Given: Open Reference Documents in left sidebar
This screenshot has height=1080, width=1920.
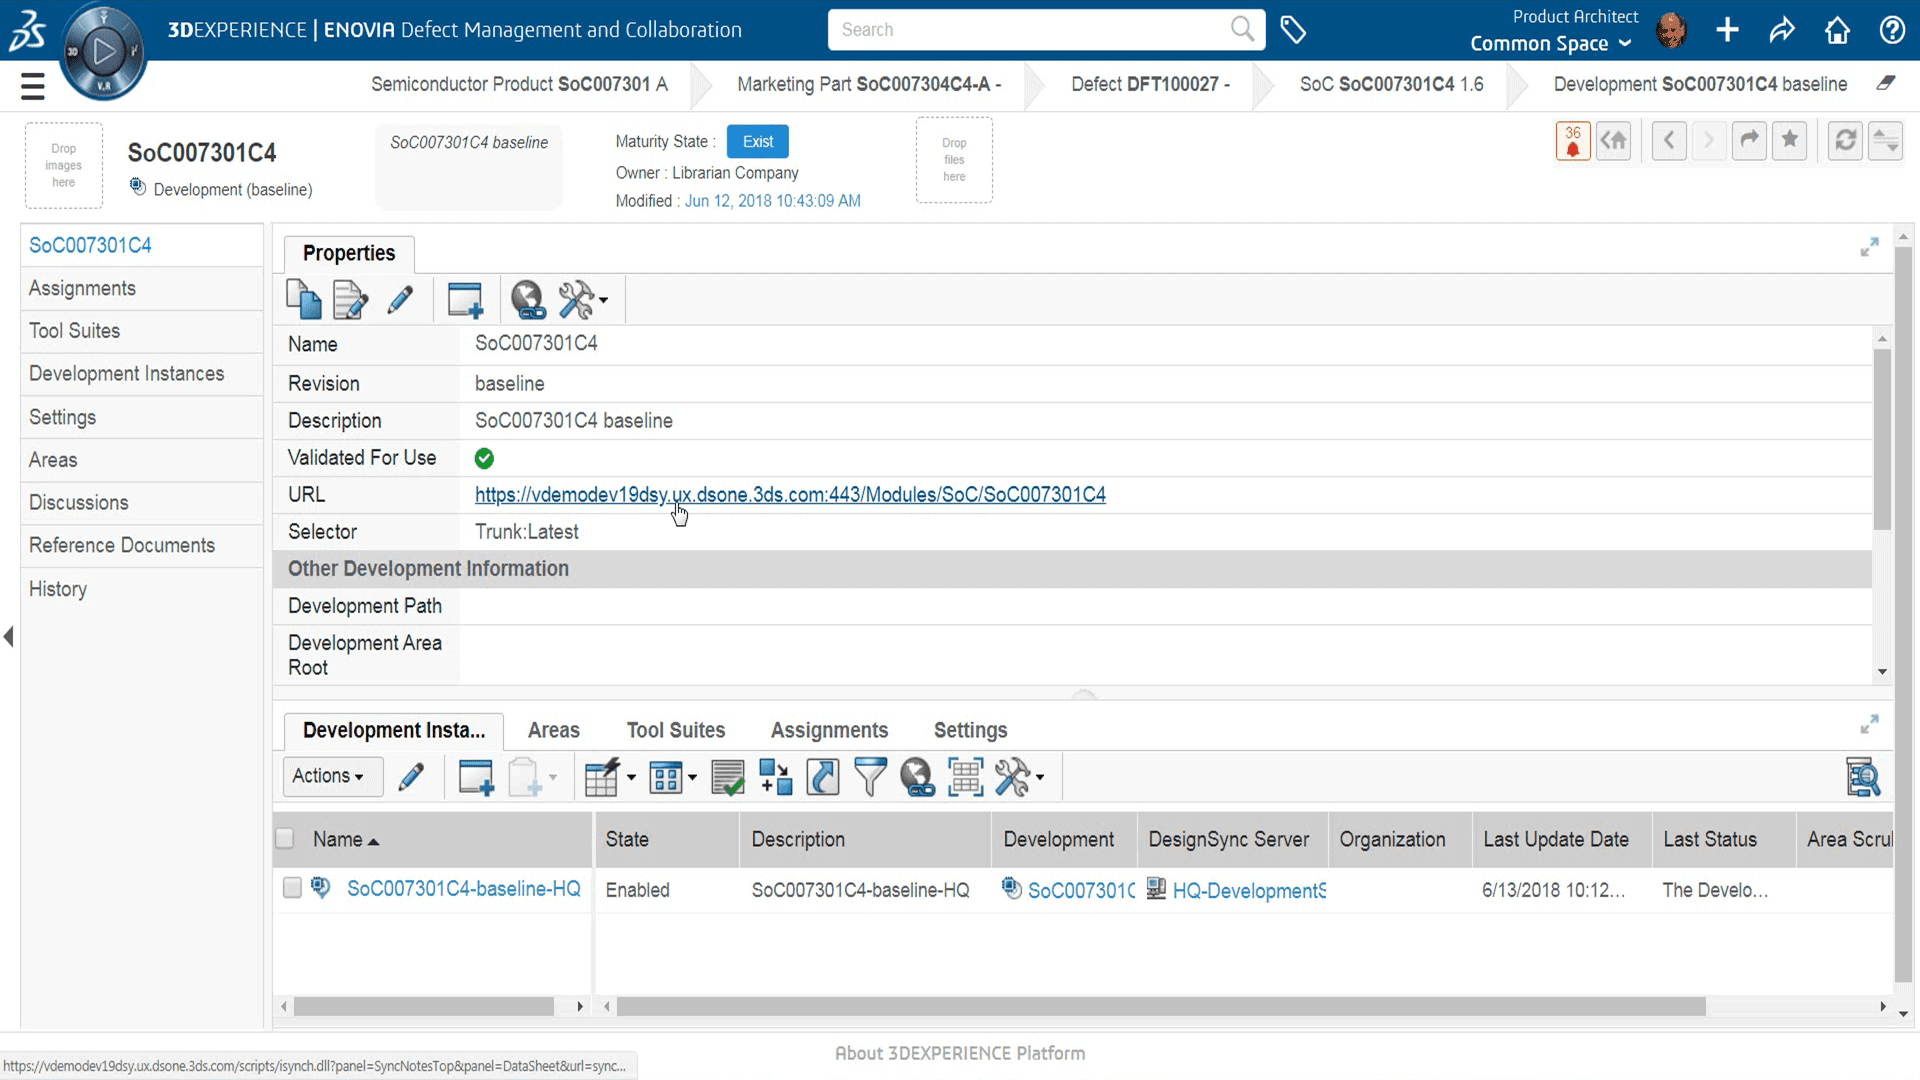Looking at the screenshot, I should pyautogui.click(x=142, y=545).
